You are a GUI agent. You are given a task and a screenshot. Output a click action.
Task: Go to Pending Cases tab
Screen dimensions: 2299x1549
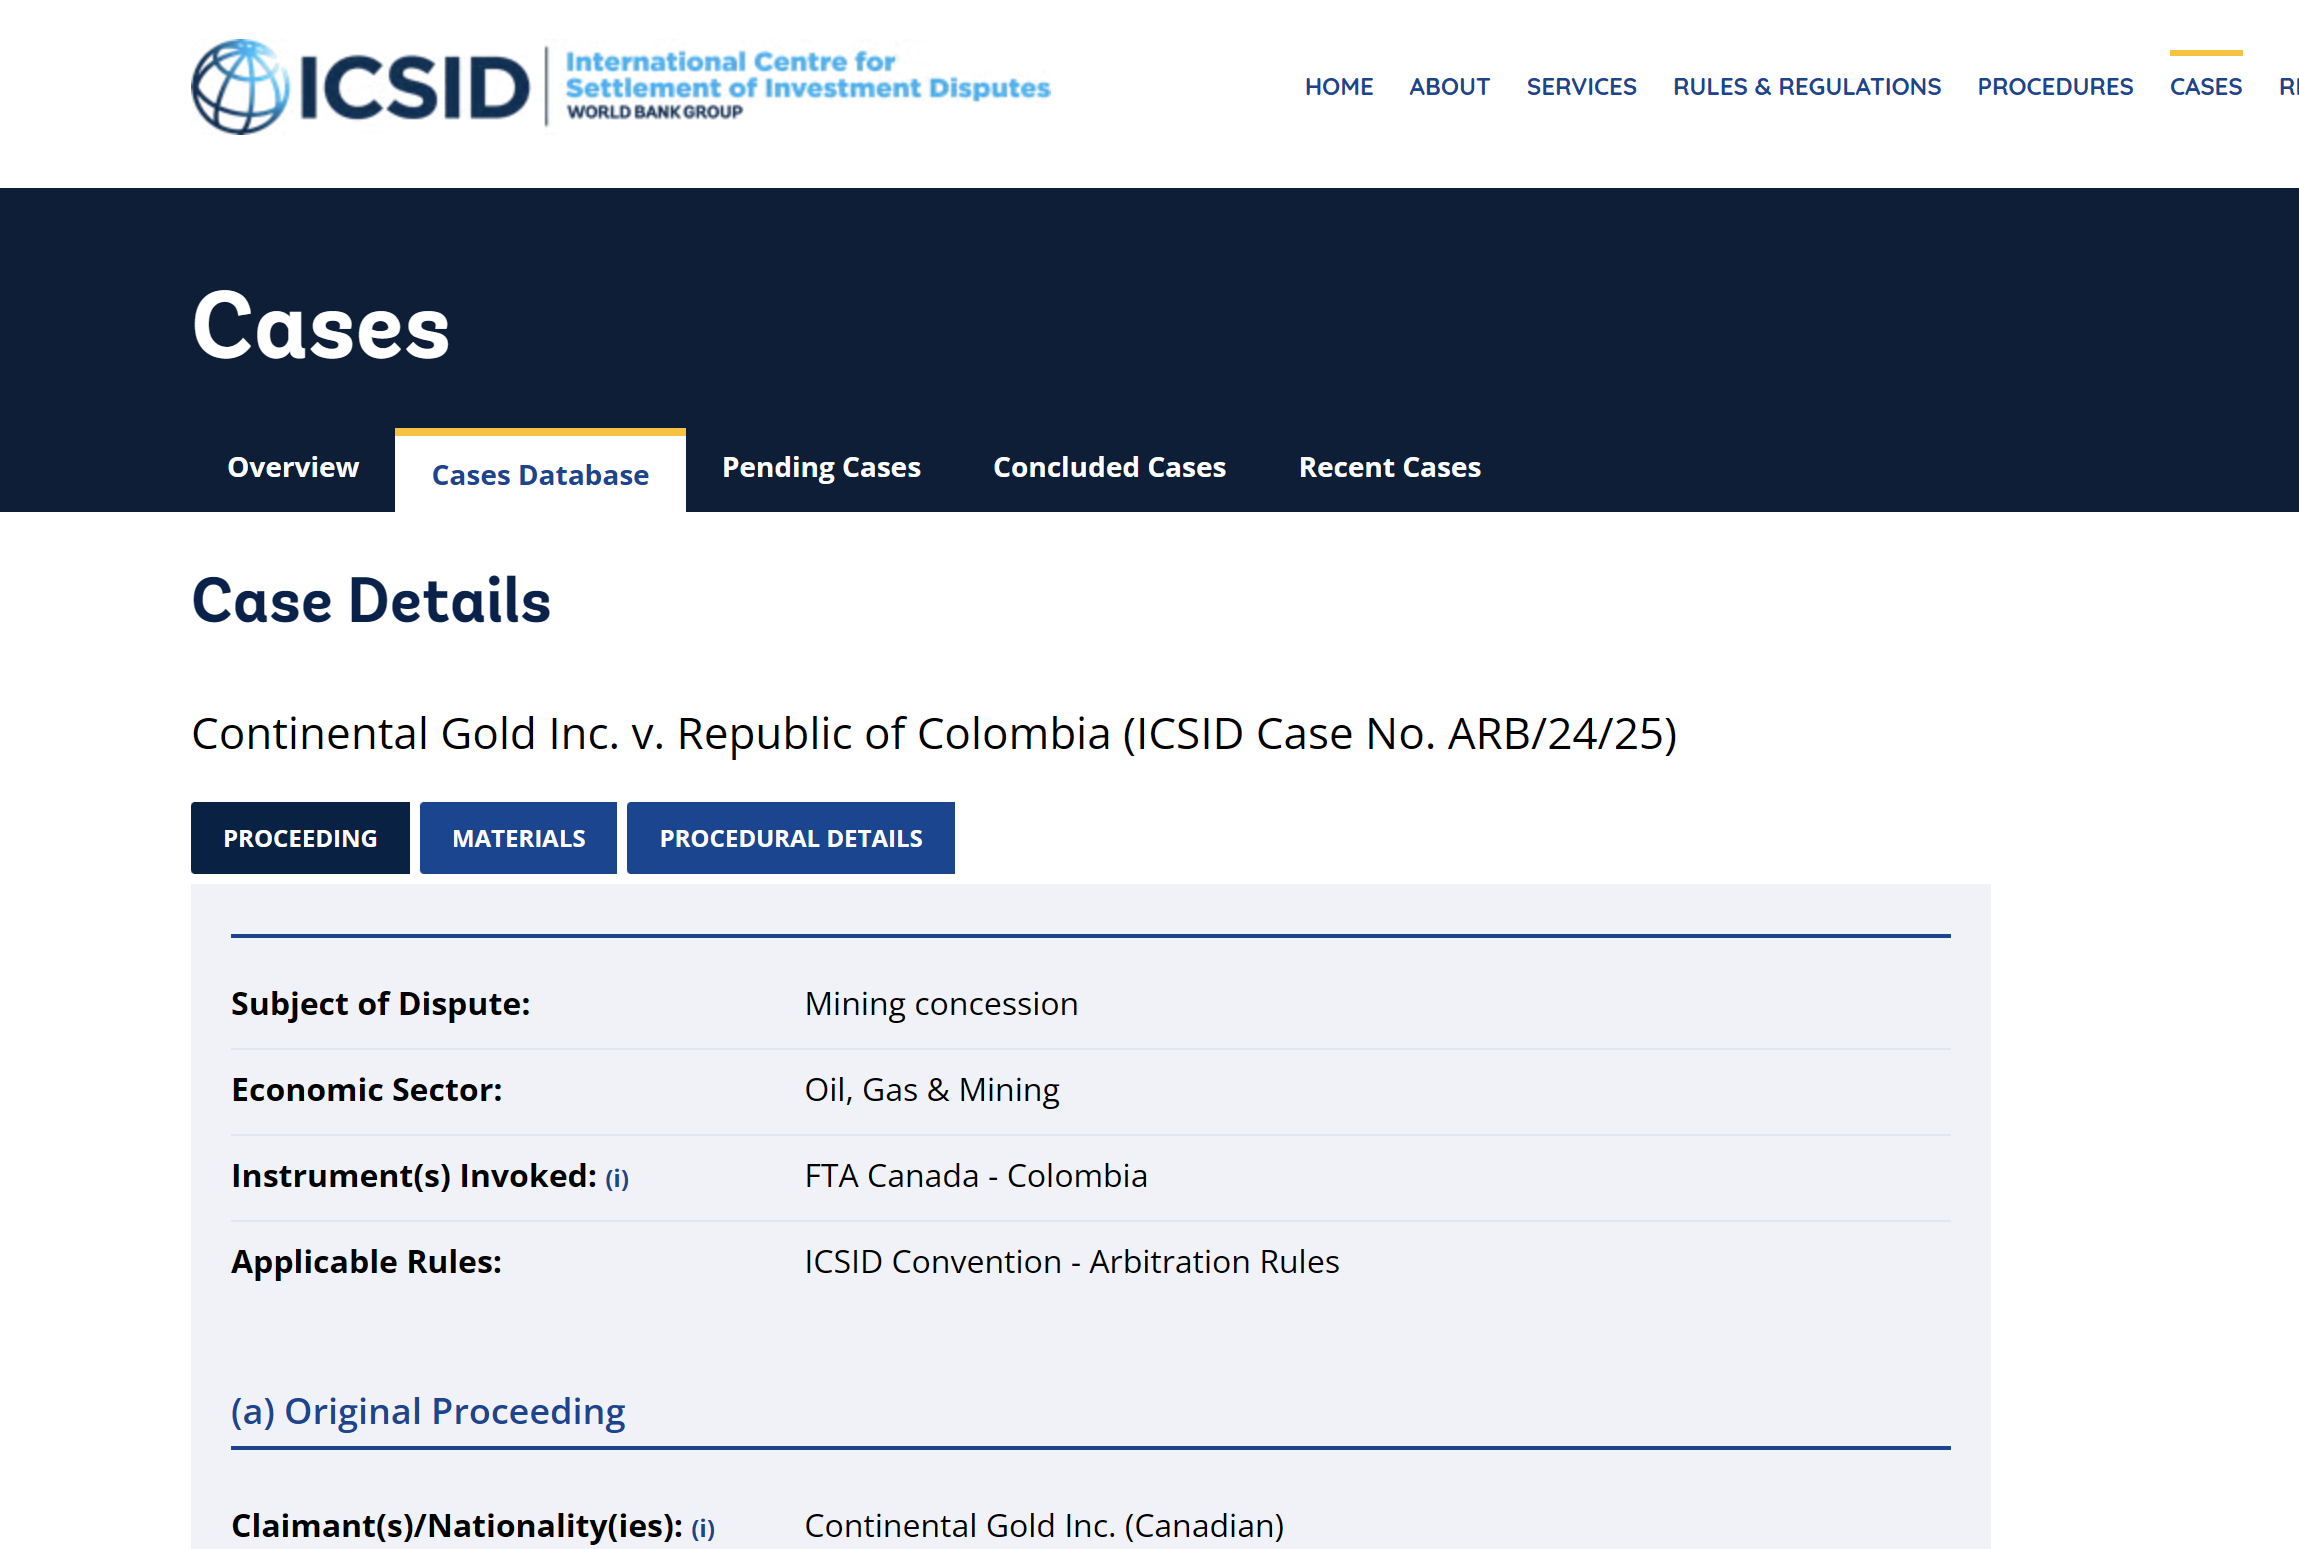[821, 467]
